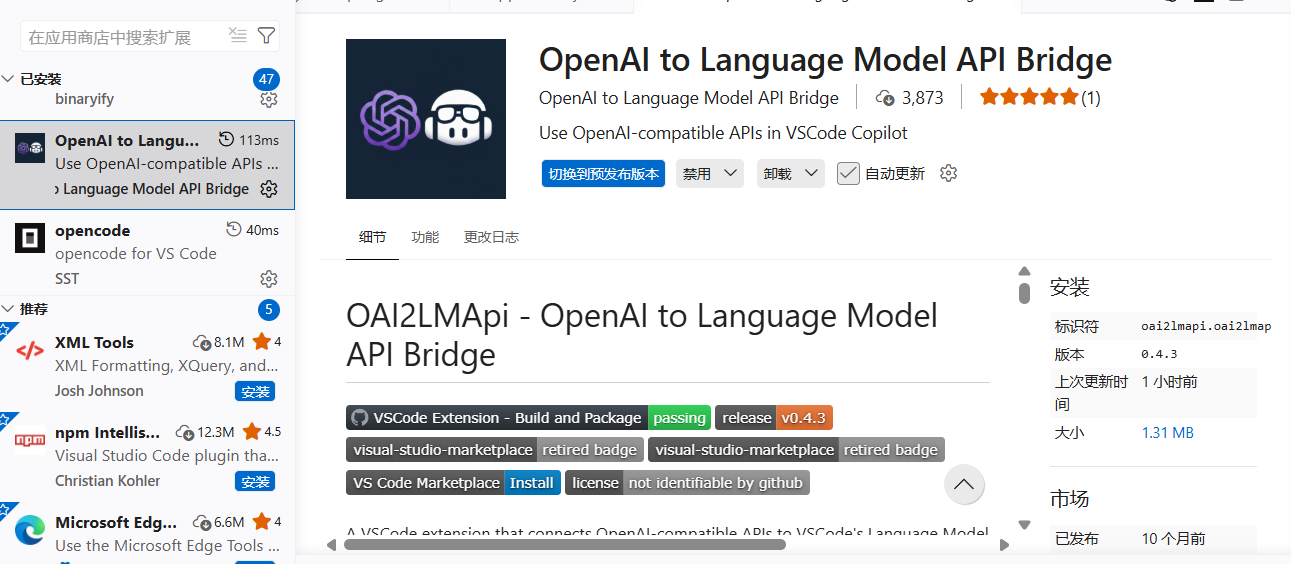
Task: Click horizontal scrollbar left arrow
Action: point(331,545)
